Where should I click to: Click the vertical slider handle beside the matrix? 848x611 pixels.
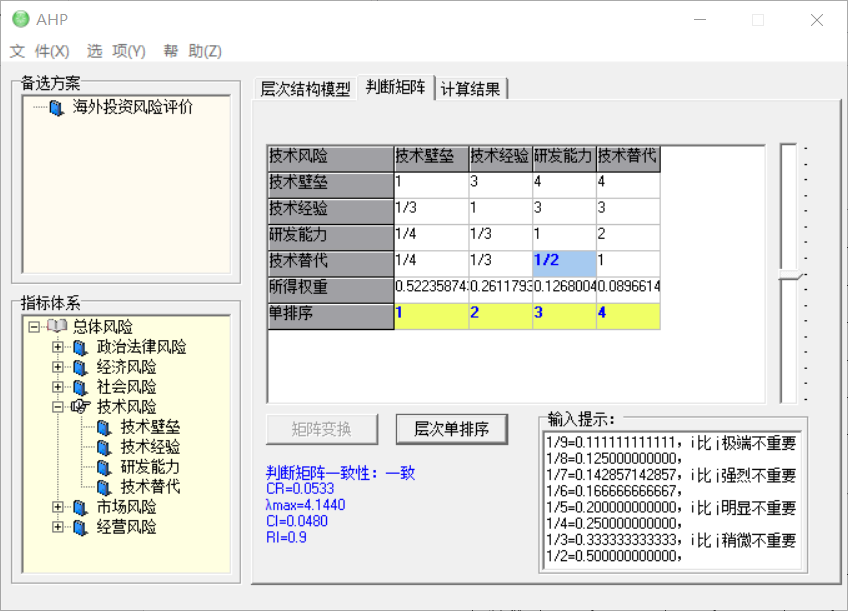(x=790, y=275)
